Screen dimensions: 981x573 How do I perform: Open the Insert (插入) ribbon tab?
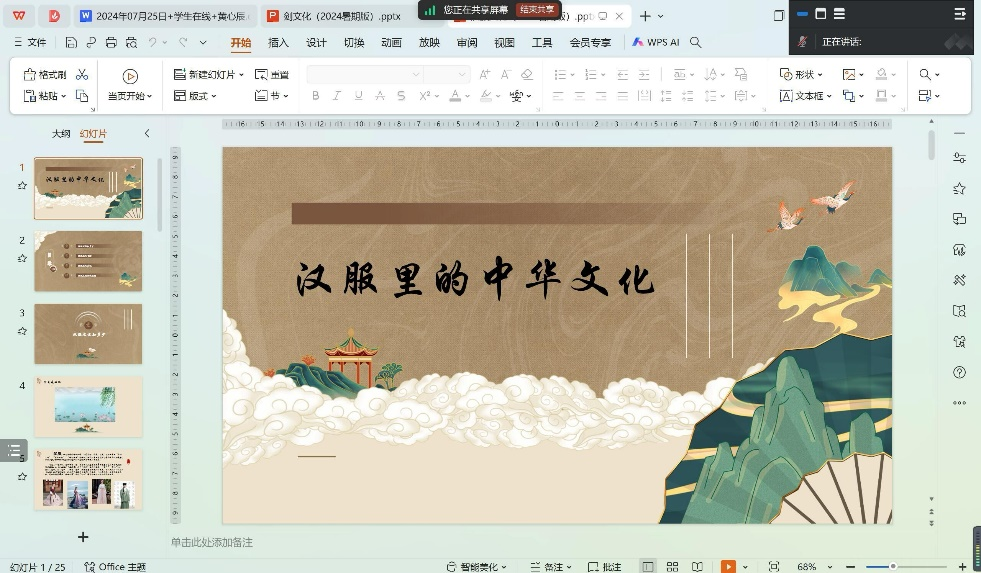point(278,43)
